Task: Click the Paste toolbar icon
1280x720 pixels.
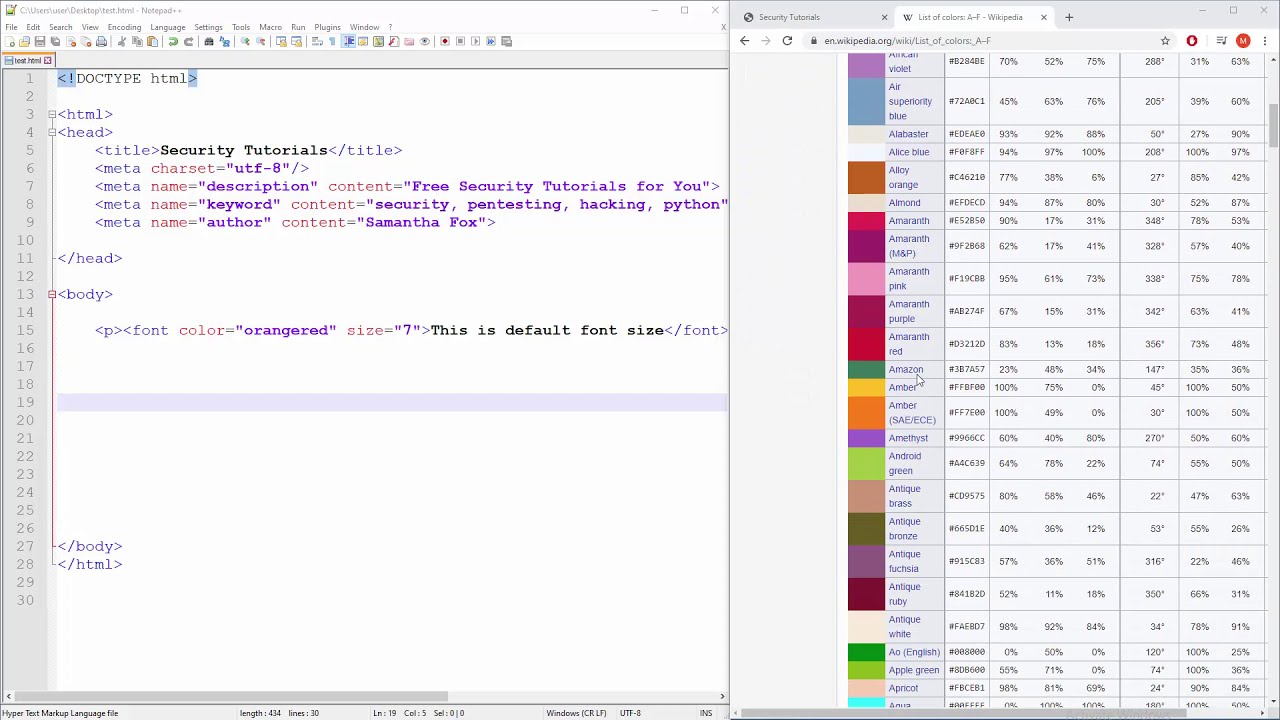Action: (x=152, y=41)
